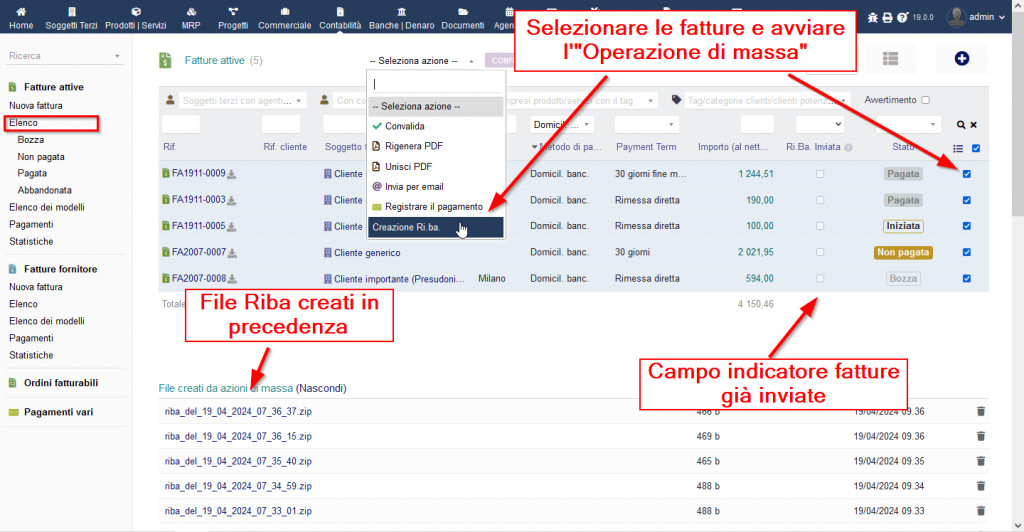Open Prodotti | Servizi module
The height and width of the screenshot is (532, 1024).
click(x=135, y=18)
